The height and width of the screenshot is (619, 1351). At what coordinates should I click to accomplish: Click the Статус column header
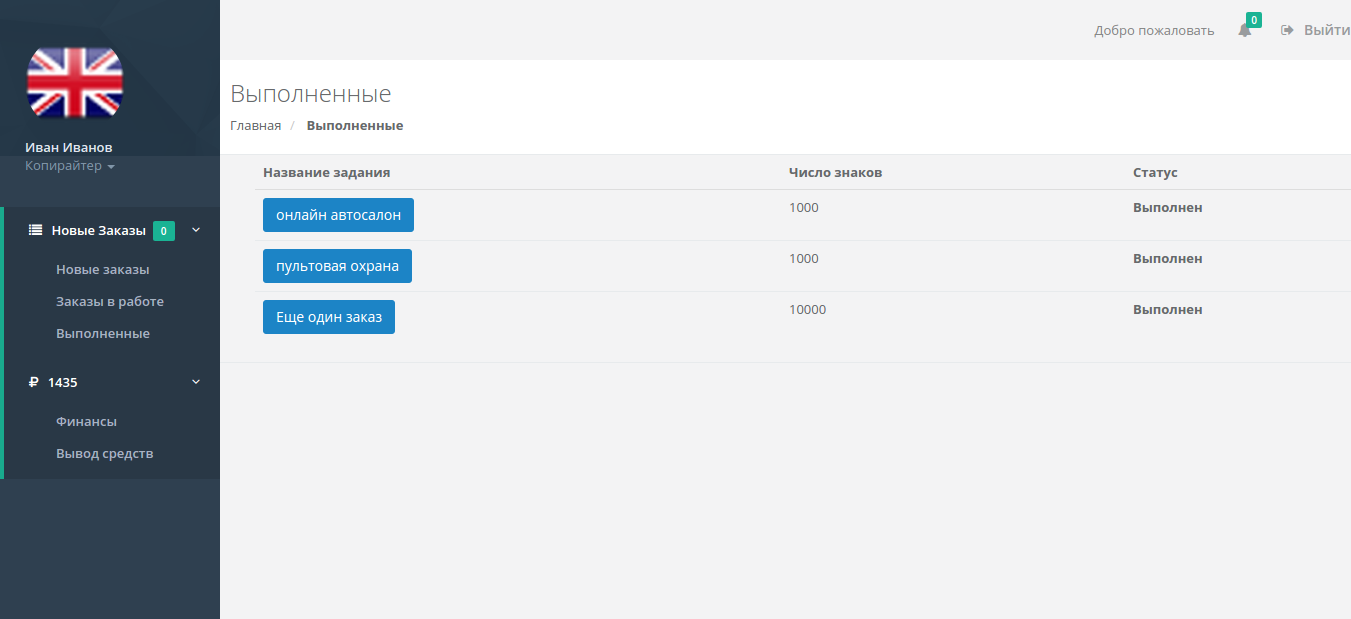click(x=1155, y=172)
